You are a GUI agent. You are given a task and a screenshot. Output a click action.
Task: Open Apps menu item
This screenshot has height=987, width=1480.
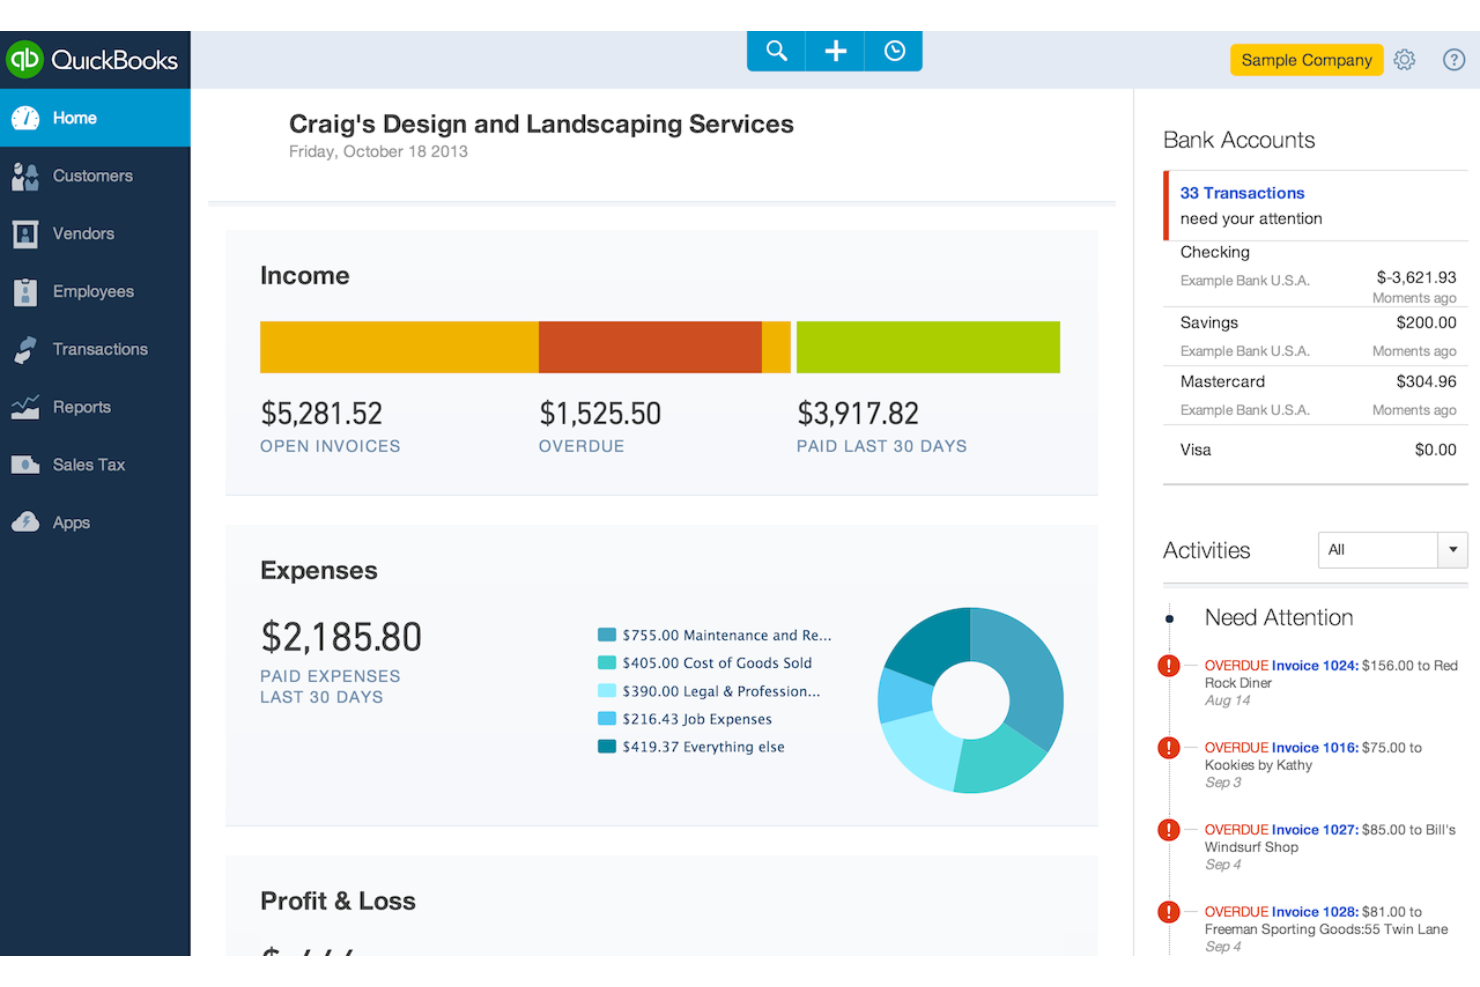pos(95,522)
